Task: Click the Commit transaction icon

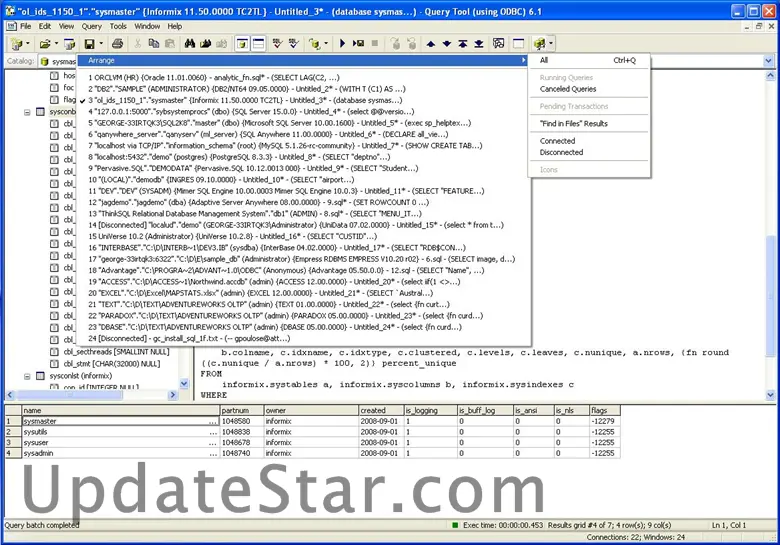Action: click(395, 44)
